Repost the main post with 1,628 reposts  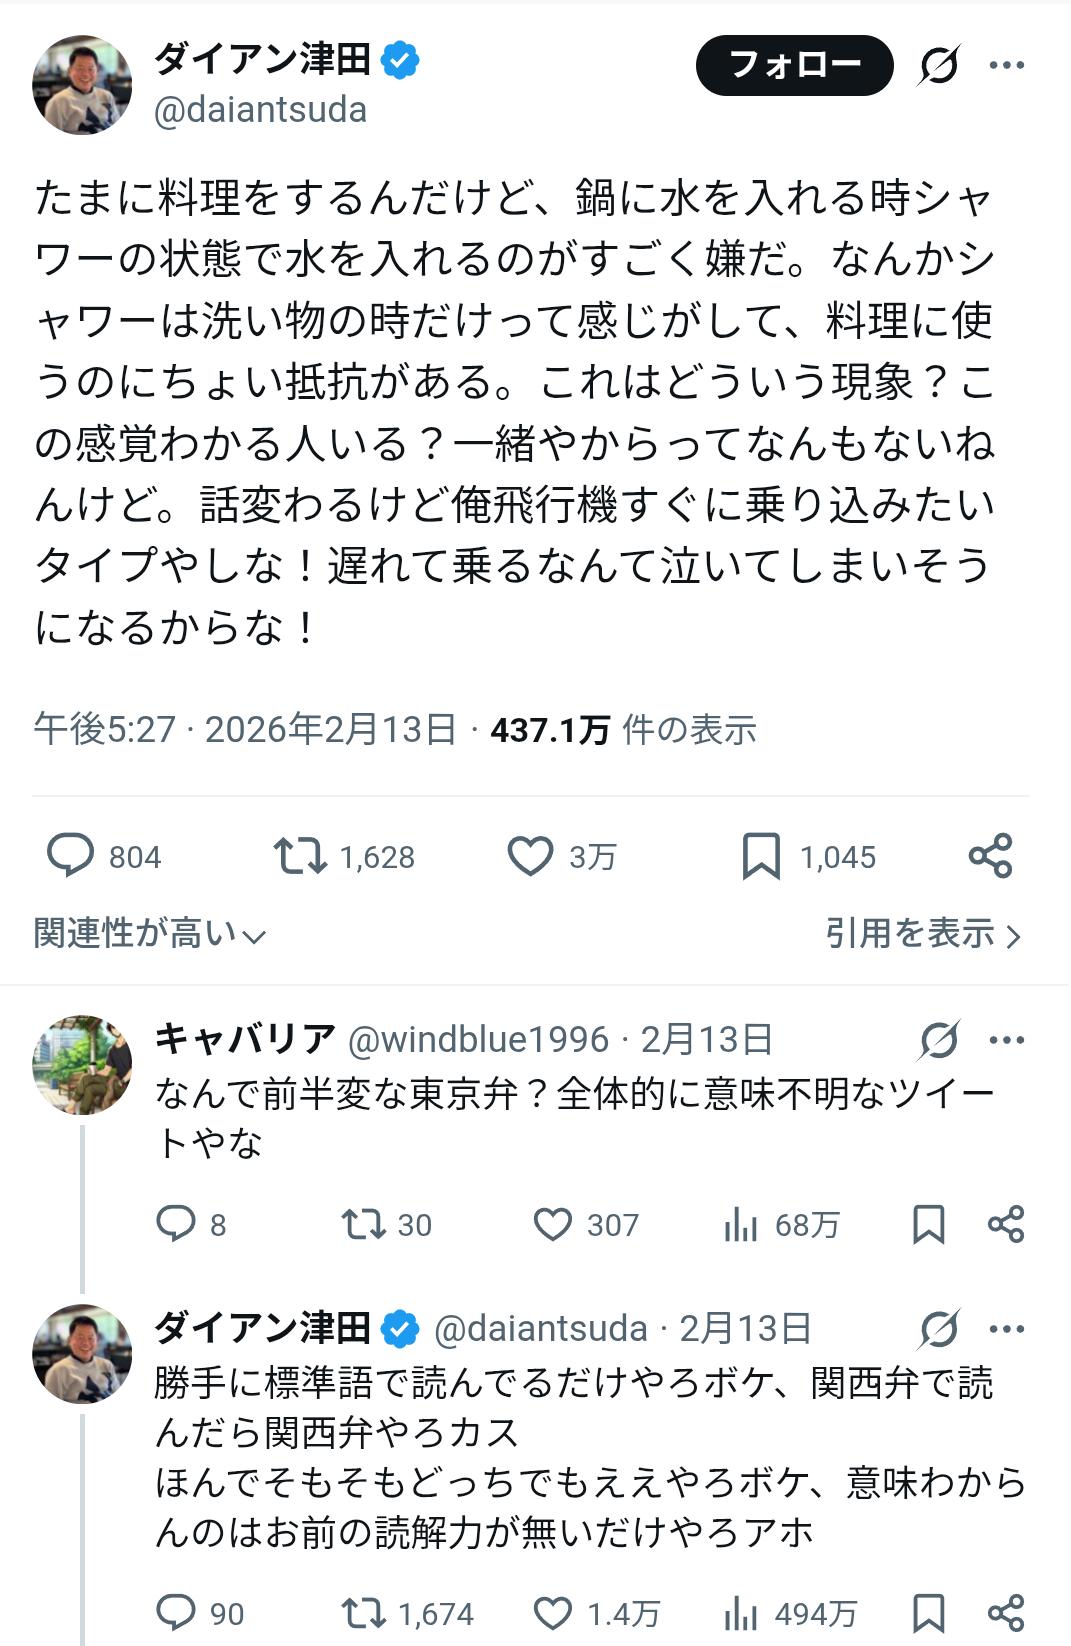(300, 857)
